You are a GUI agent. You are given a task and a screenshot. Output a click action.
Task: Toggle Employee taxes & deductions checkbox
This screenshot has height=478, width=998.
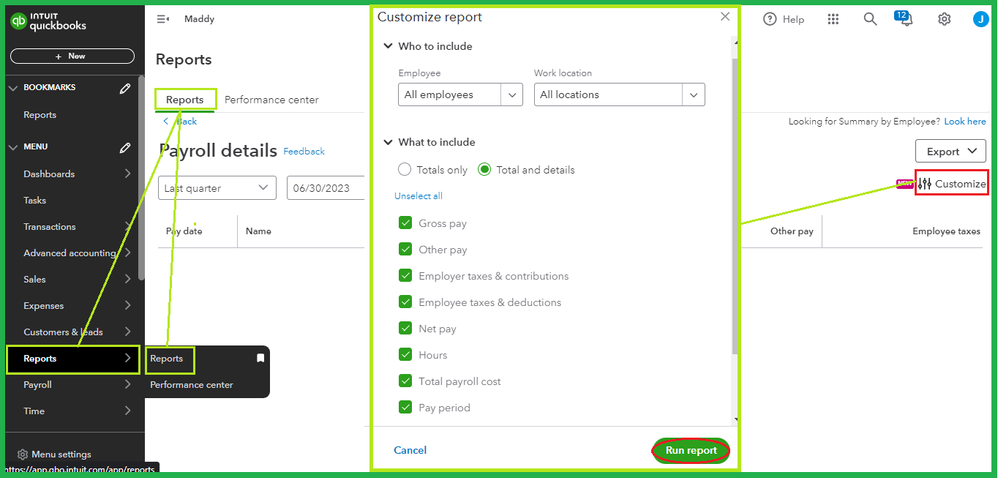tap(405, 302)
